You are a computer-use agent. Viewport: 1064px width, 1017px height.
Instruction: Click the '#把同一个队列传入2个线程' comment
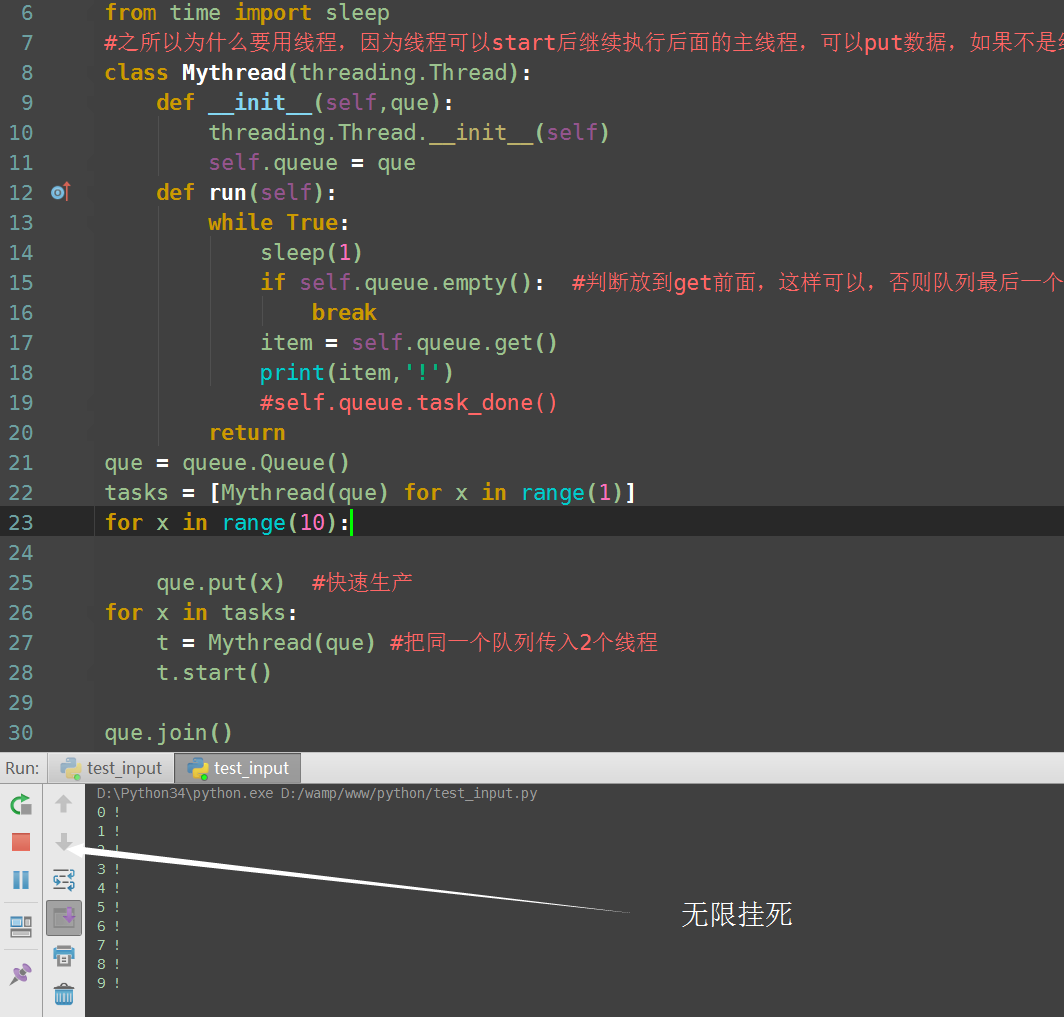coord(524,642)
